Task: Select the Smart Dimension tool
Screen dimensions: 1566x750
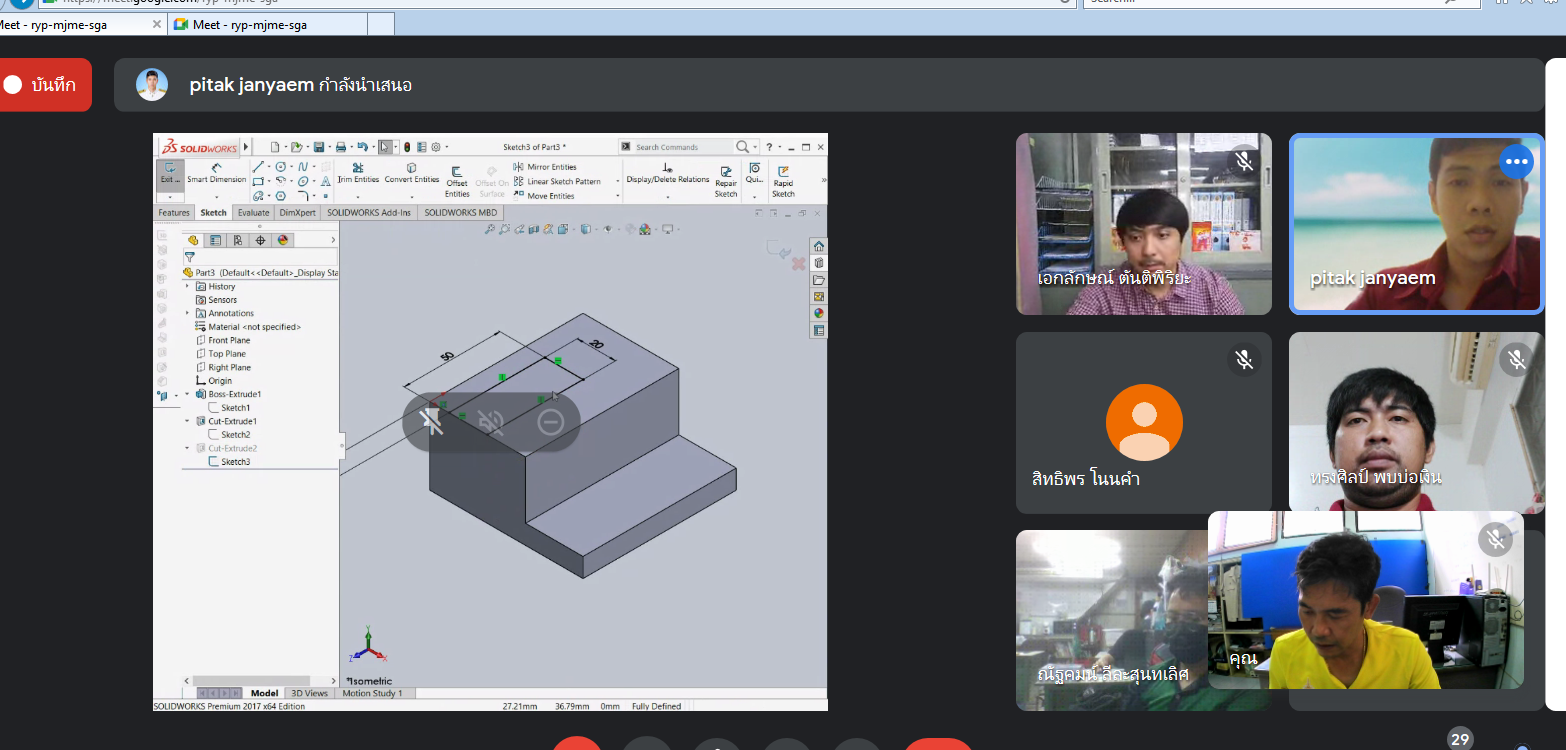Action: [x=216, y=173]
